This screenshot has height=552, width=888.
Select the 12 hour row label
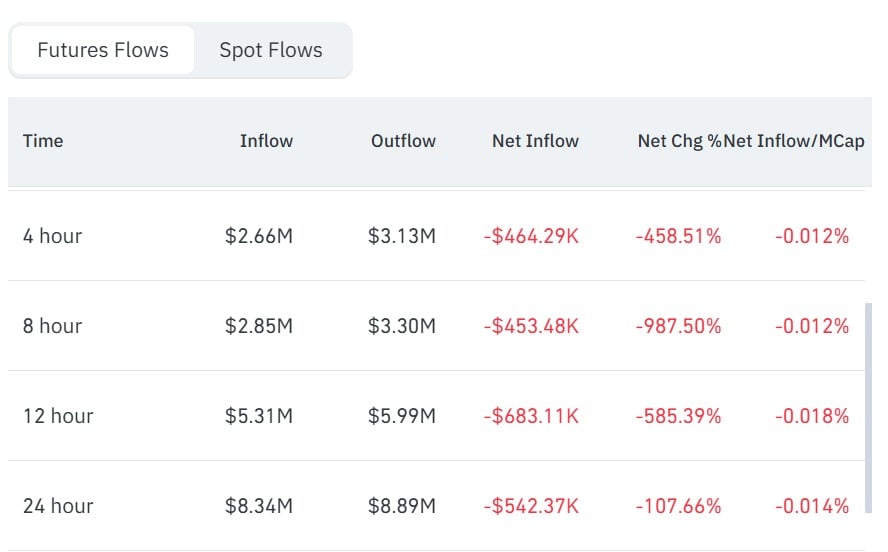tap(58, 416)
